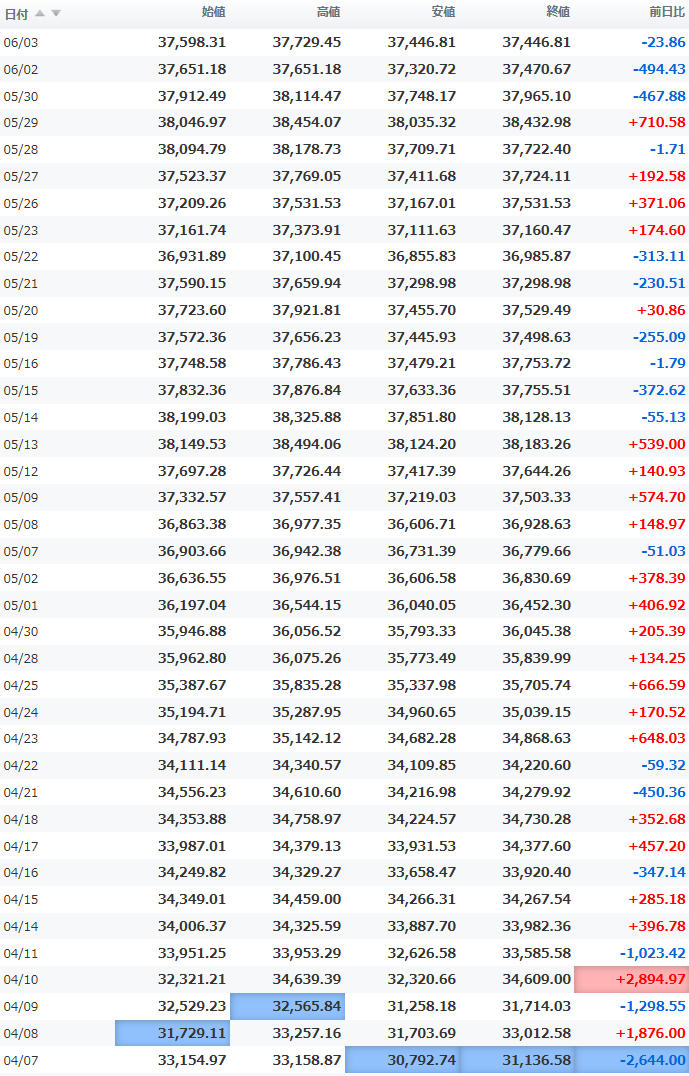Select change value +666.59
This screenshot has width=689, height=1076.
point(657,685)
